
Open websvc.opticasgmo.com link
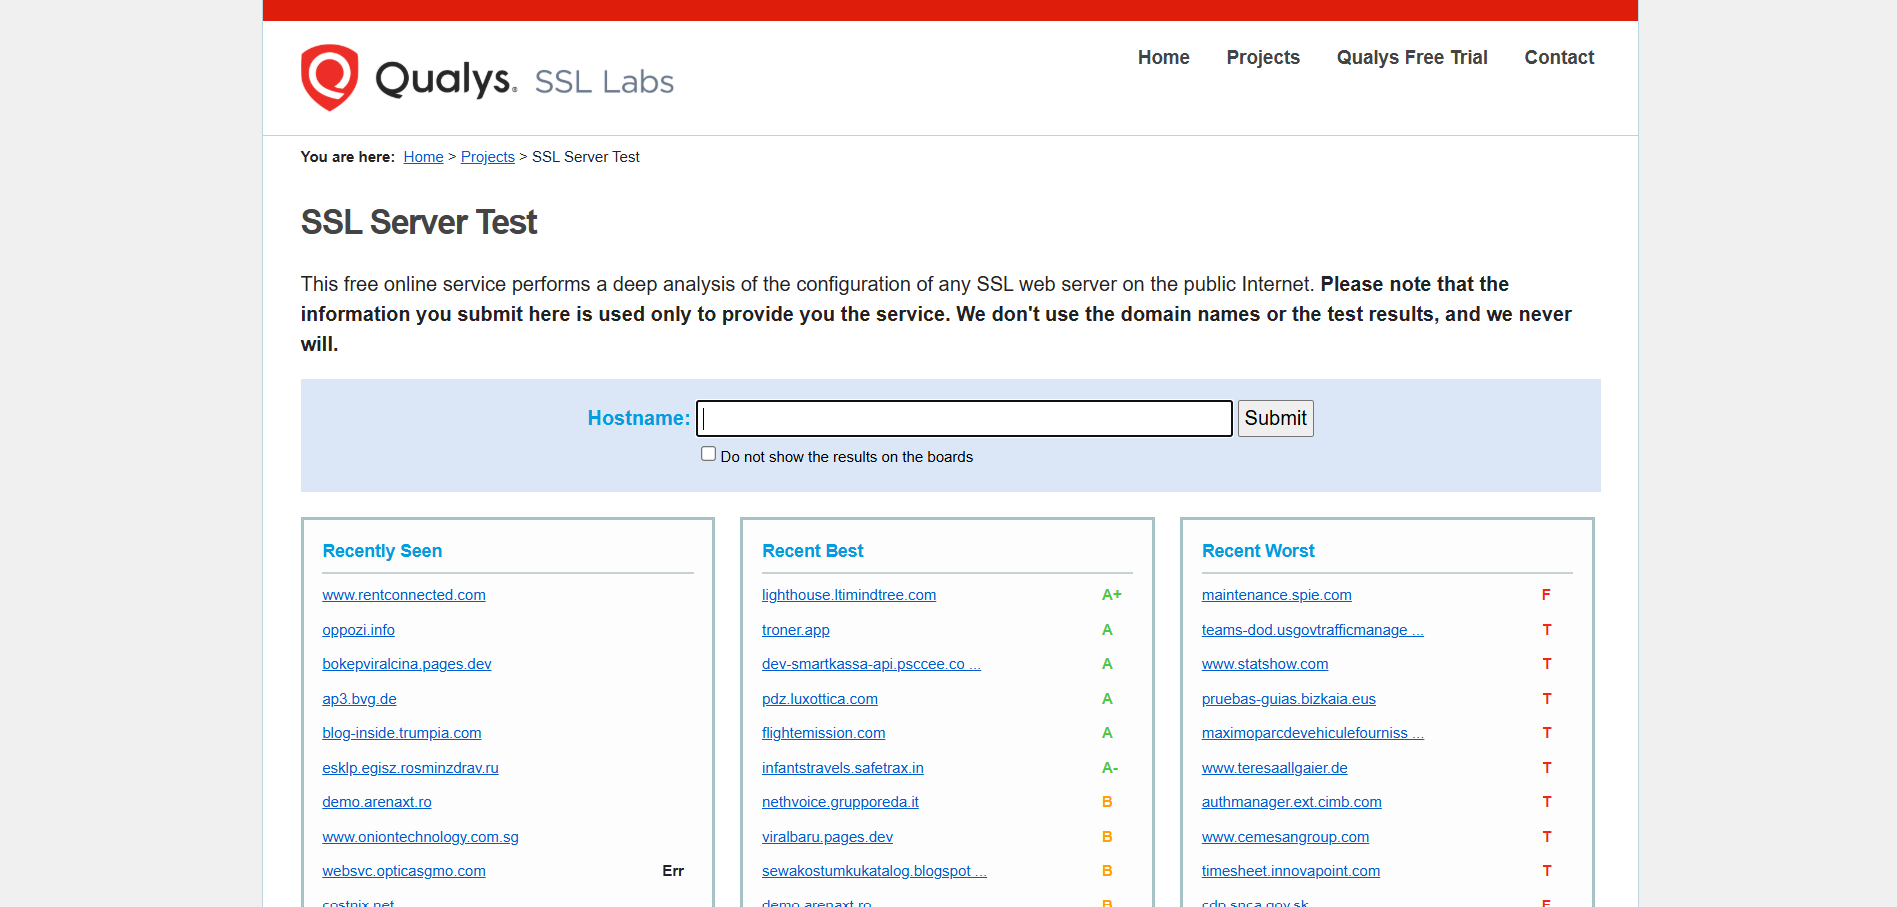click(x=404, y=871)
